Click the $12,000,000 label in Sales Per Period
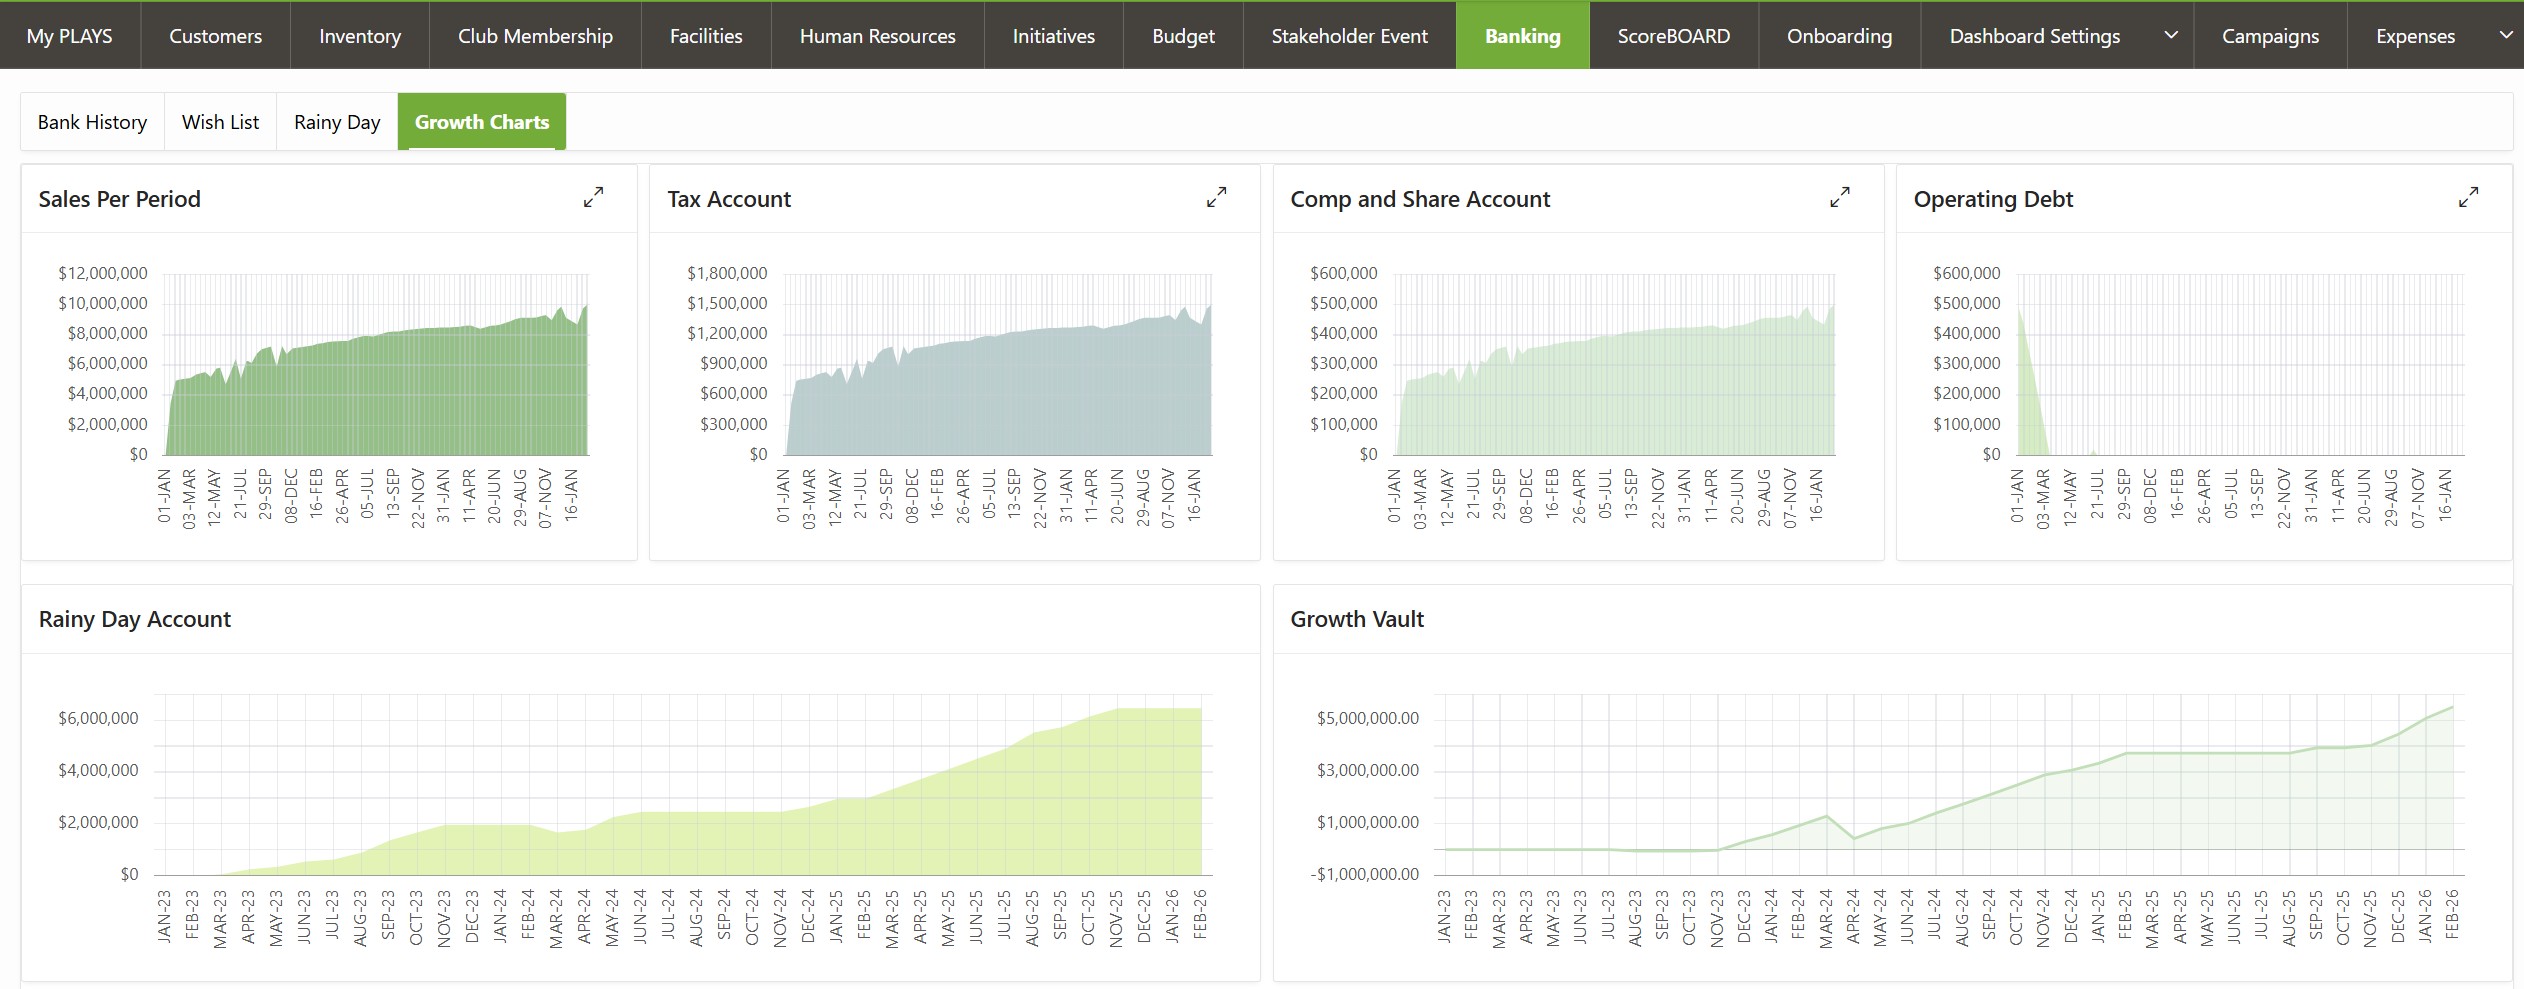The height and width of the screenshot is (989, 2524). (x=103, y=273)
